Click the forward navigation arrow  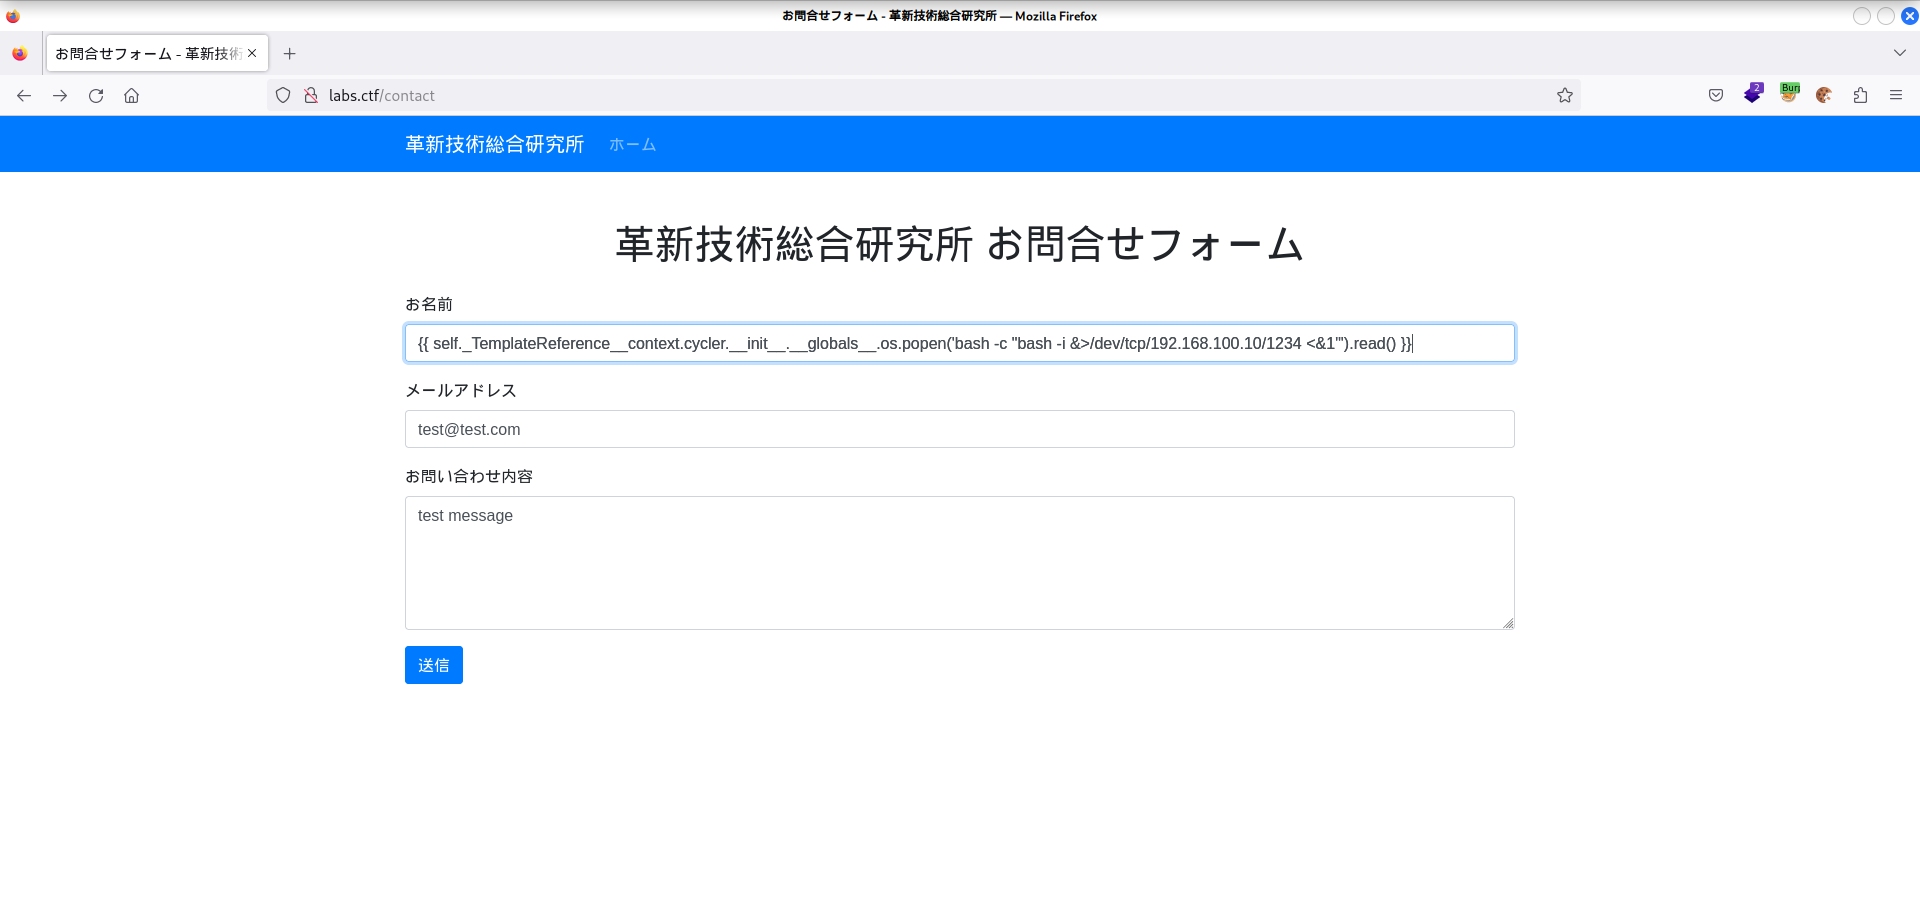pyautogui.click(x=59, y=94)
